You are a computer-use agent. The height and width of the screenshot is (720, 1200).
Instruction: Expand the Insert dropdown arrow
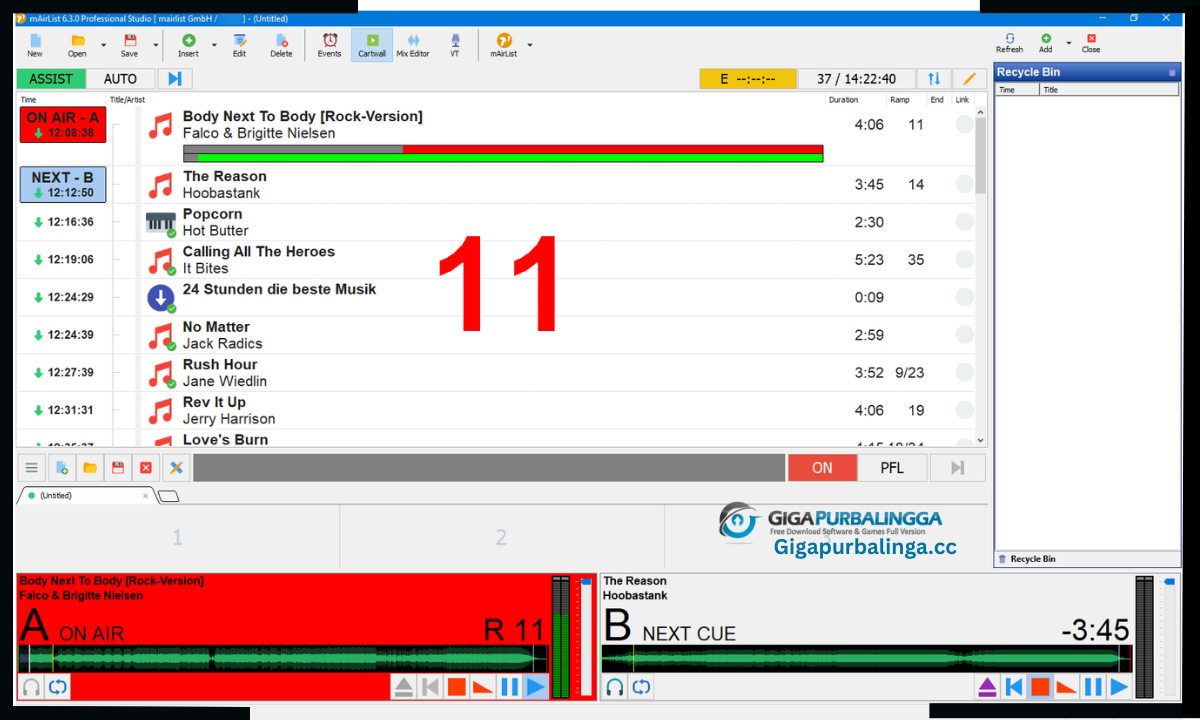point(214,45)
